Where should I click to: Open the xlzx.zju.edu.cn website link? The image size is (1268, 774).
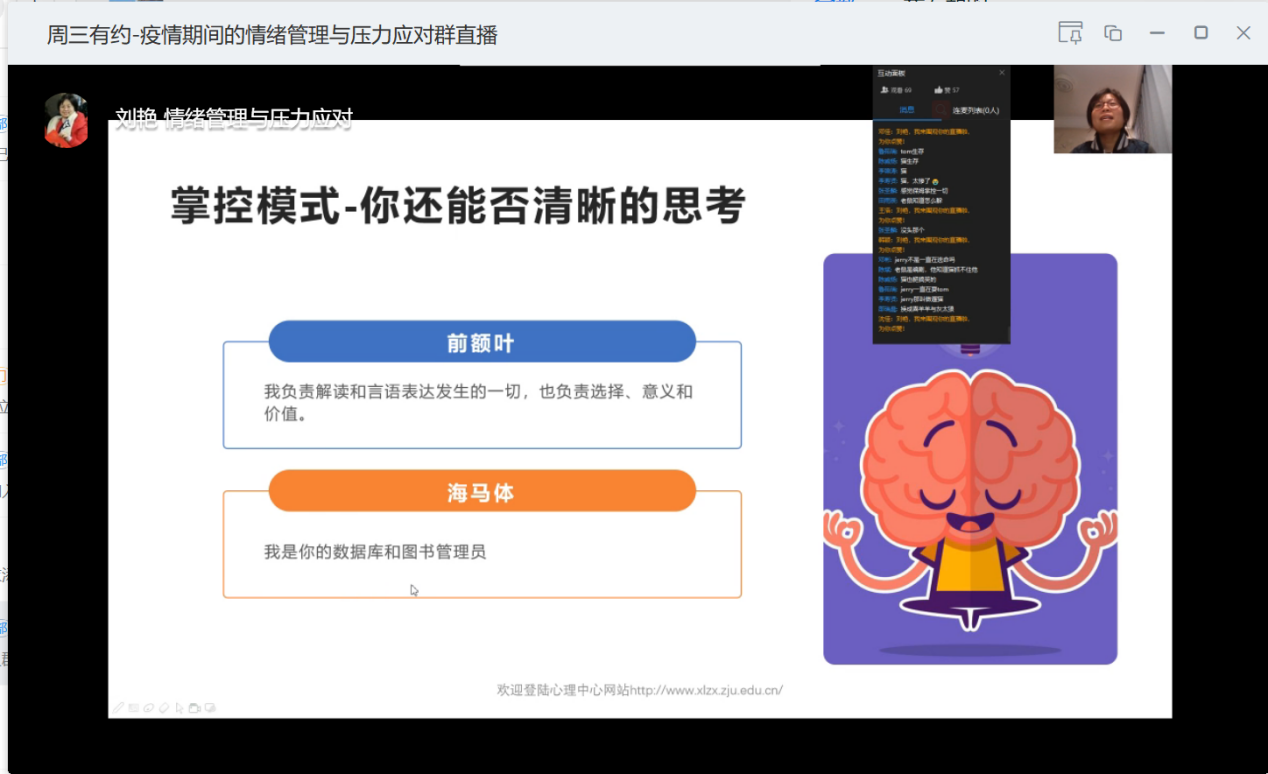[x=706, y=689]
